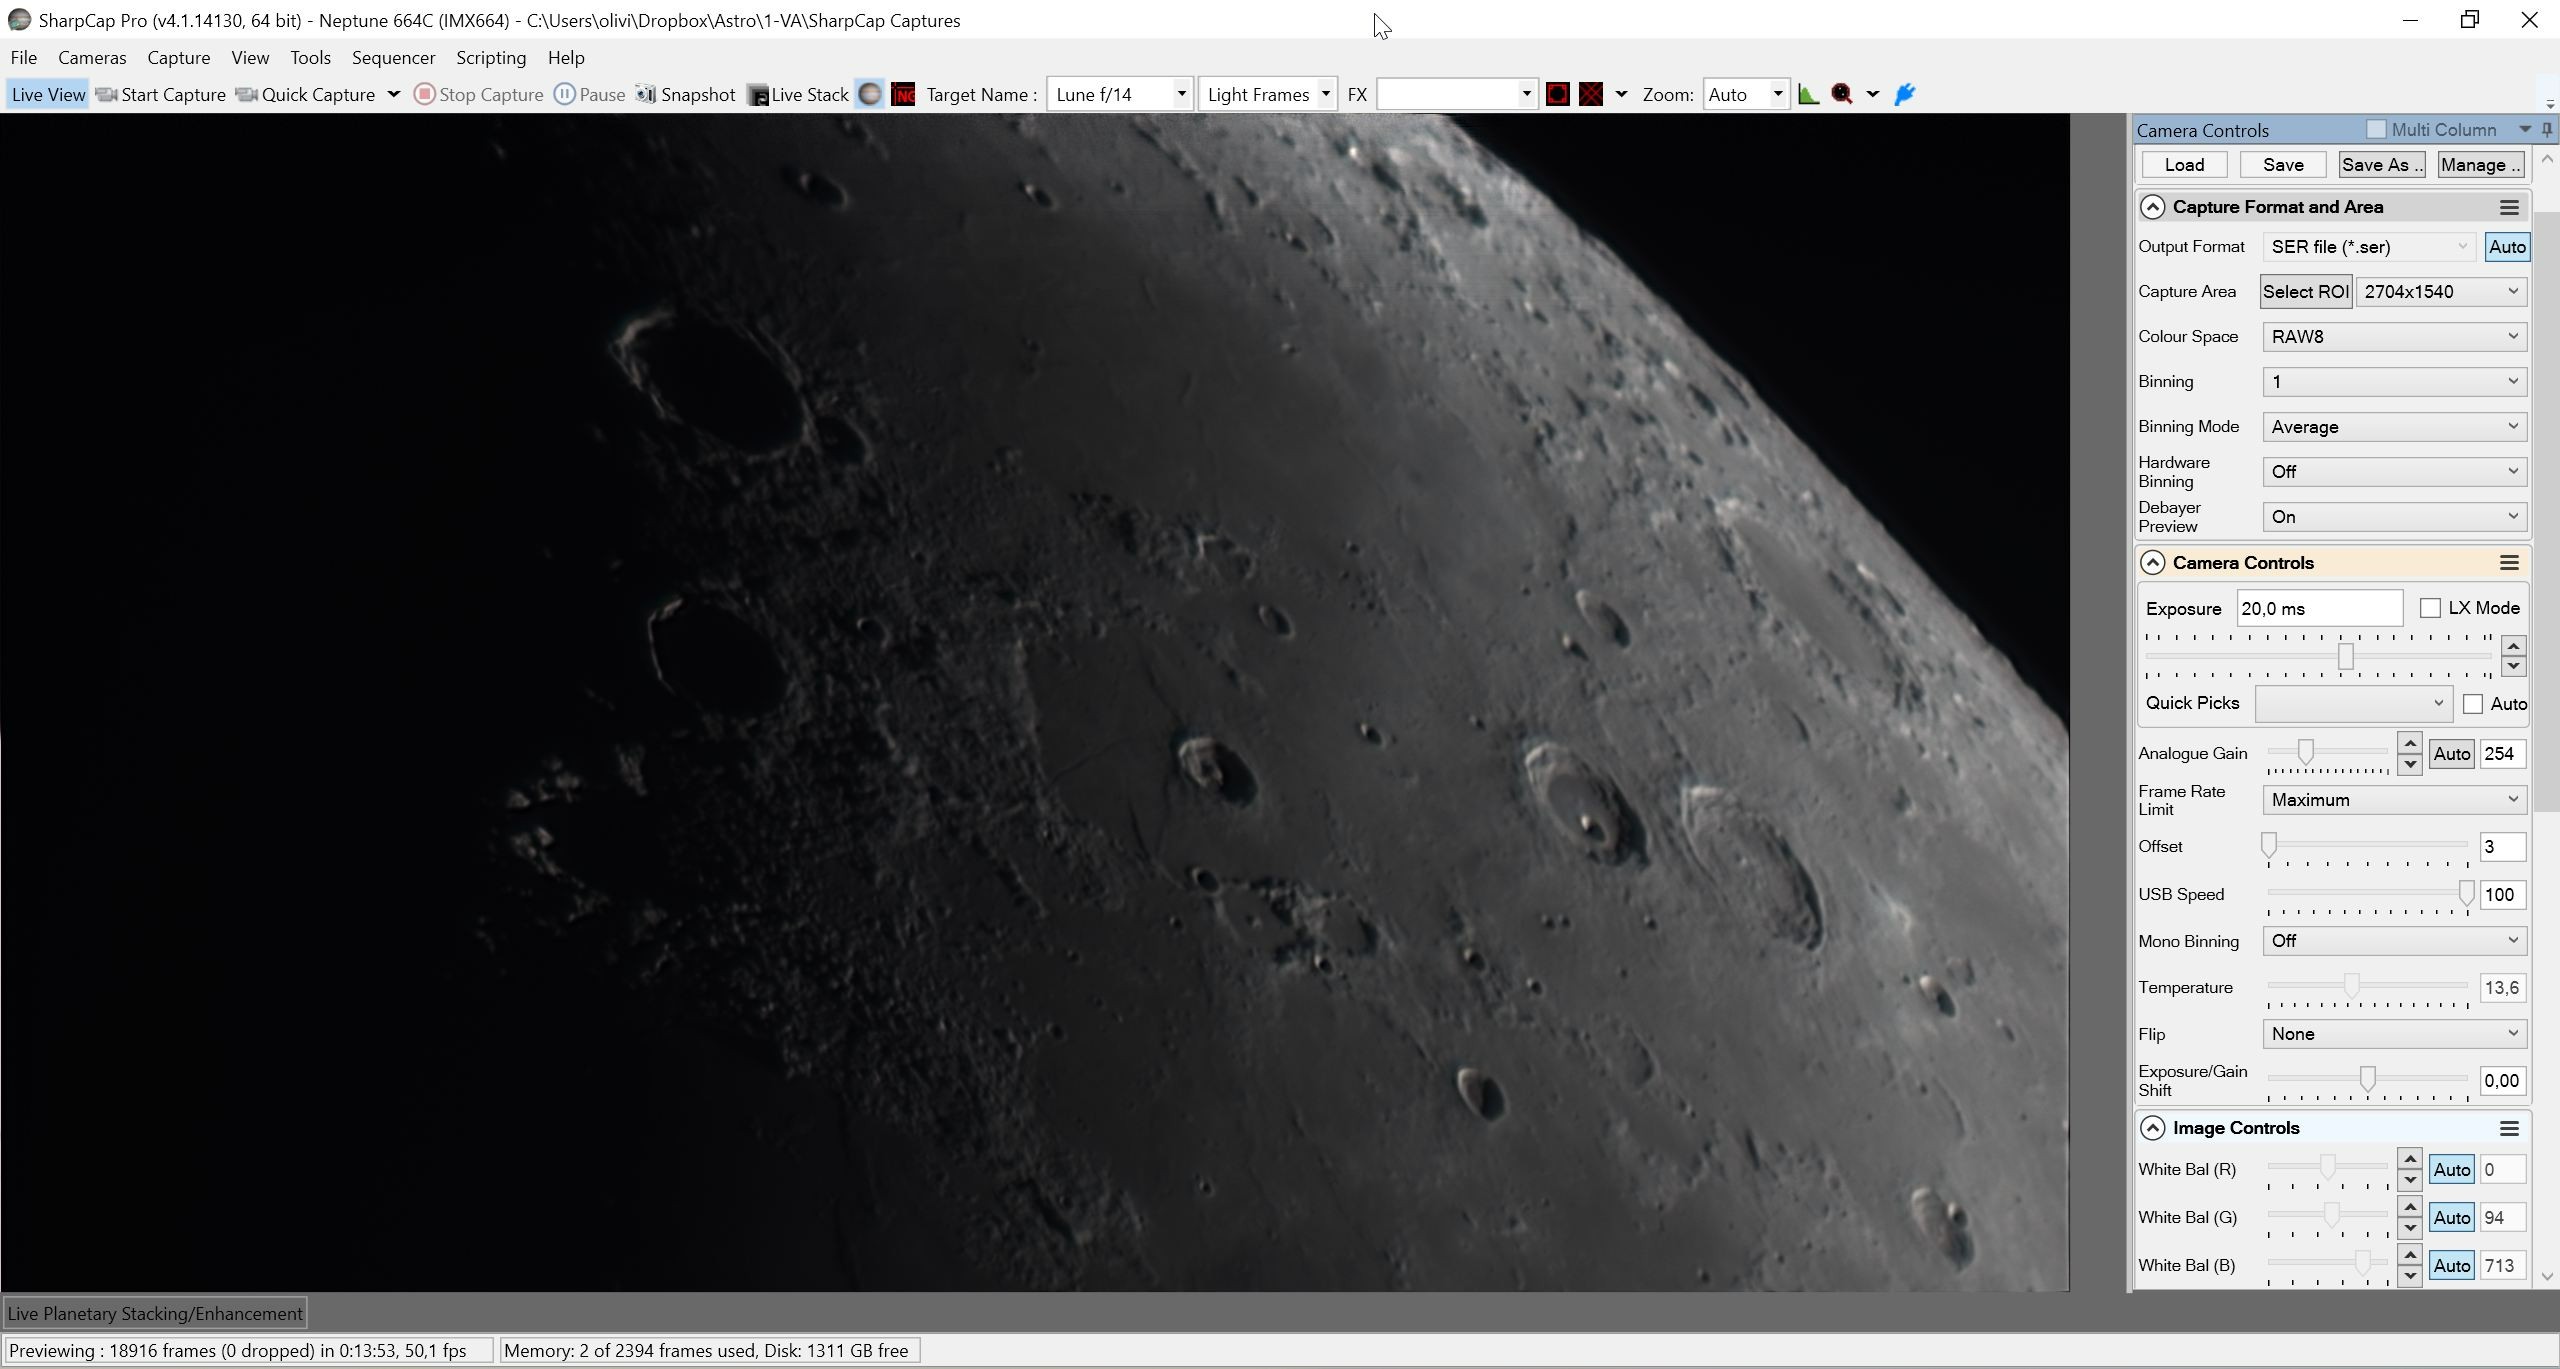
Task: Collapse the Image Controls section
Action: click(x=2152, y=1128)
